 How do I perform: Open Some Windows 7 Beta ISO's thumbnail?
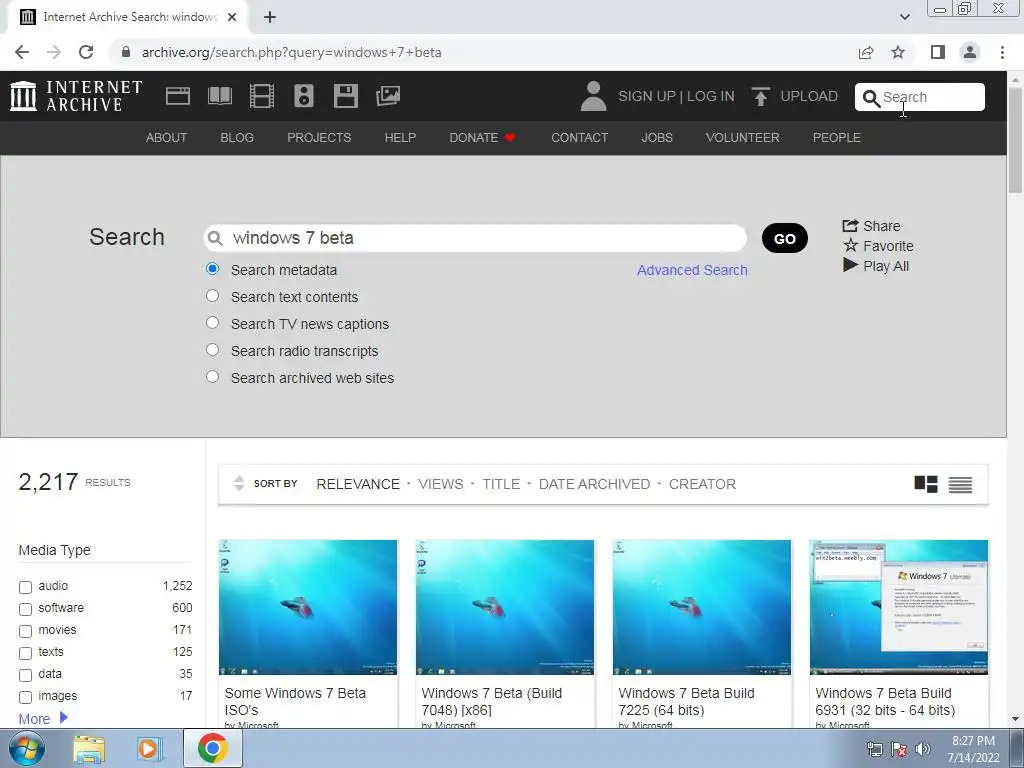[x=308, y=607]
